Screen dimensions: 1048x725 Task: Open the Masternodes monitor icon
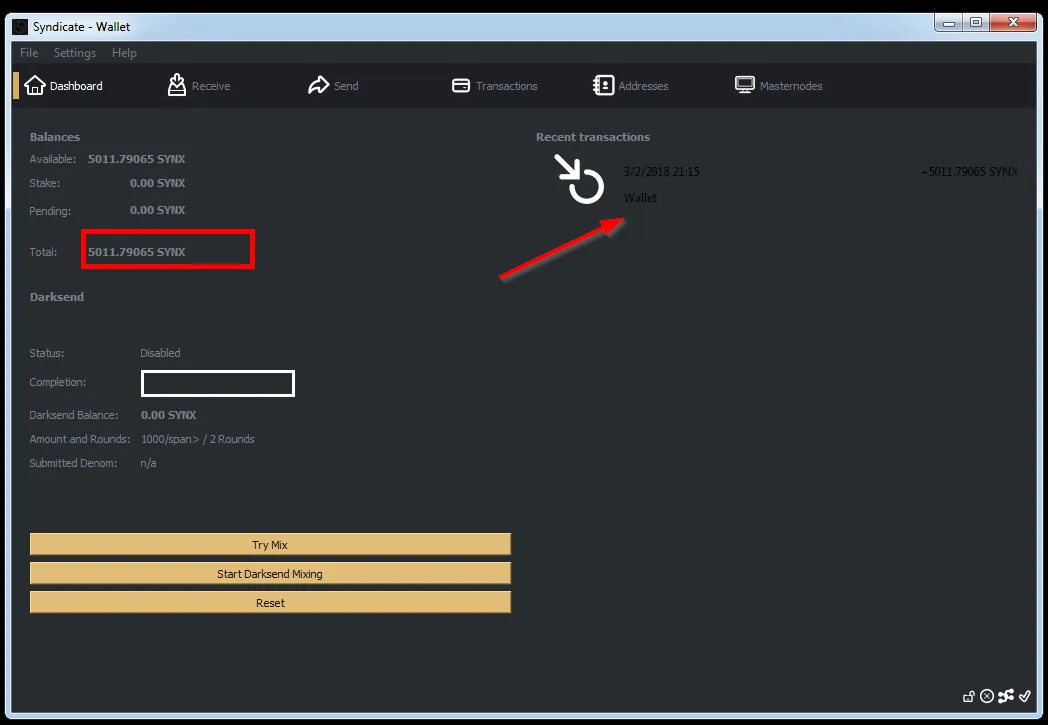click(745, 85)
